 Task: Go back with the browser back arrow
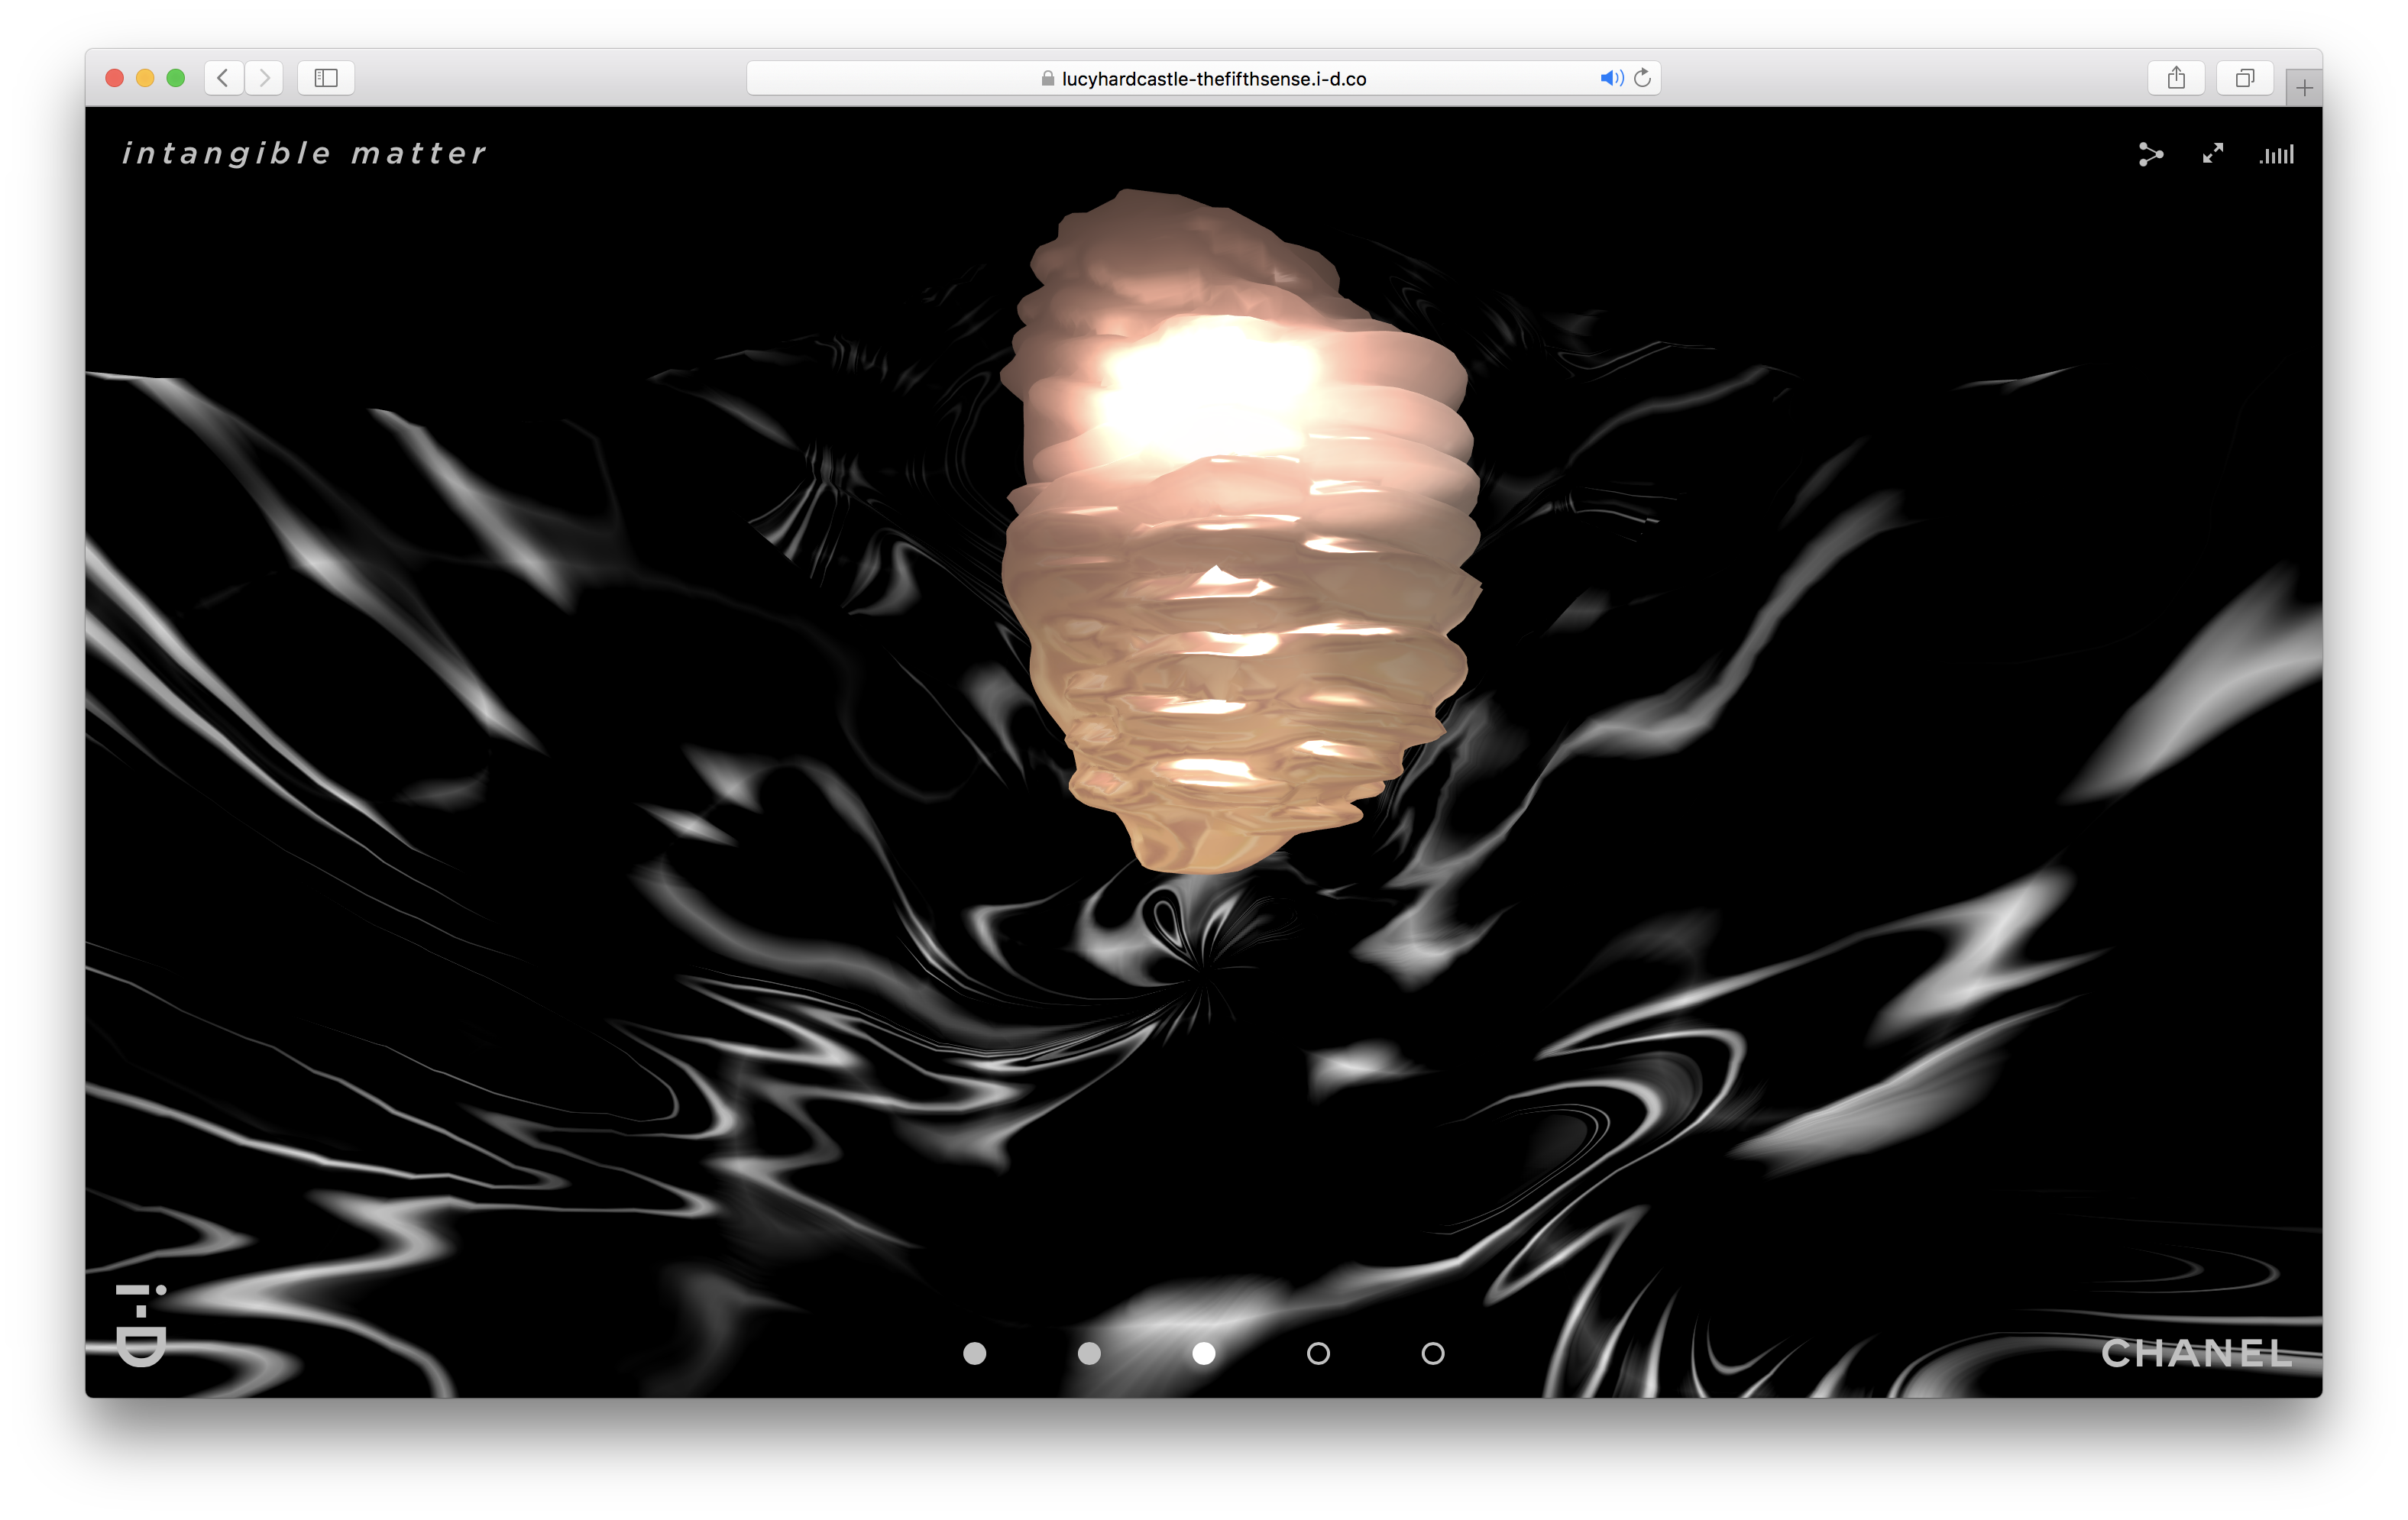(224, 78)
